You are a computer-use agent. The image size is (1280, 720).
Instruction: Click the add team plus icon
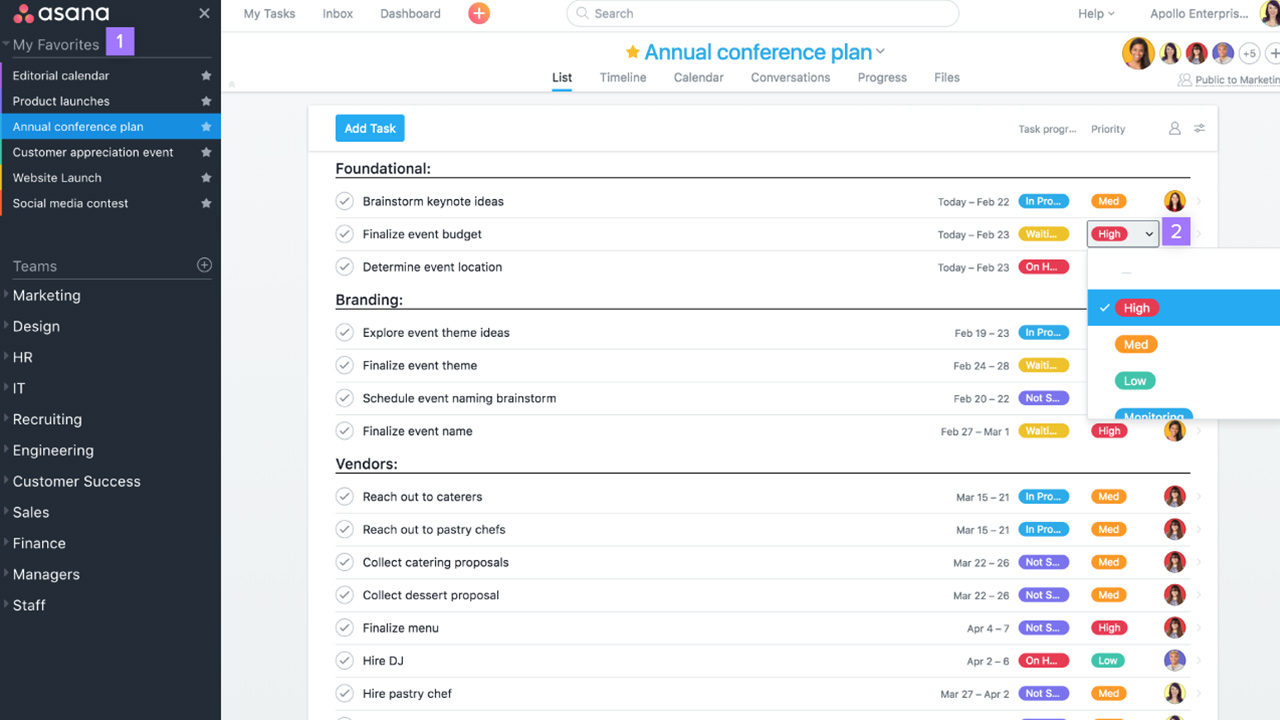coord(204,265)
